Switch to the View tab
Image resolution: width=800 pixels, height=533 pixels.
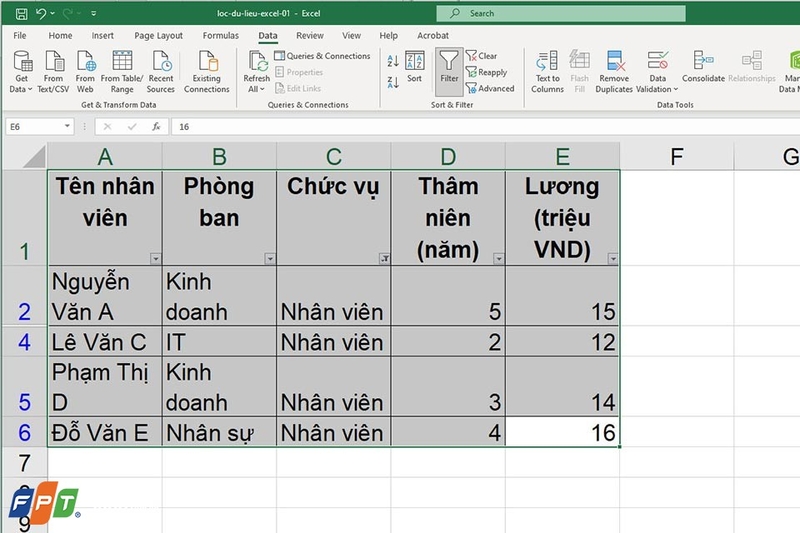tap(351, 36)
